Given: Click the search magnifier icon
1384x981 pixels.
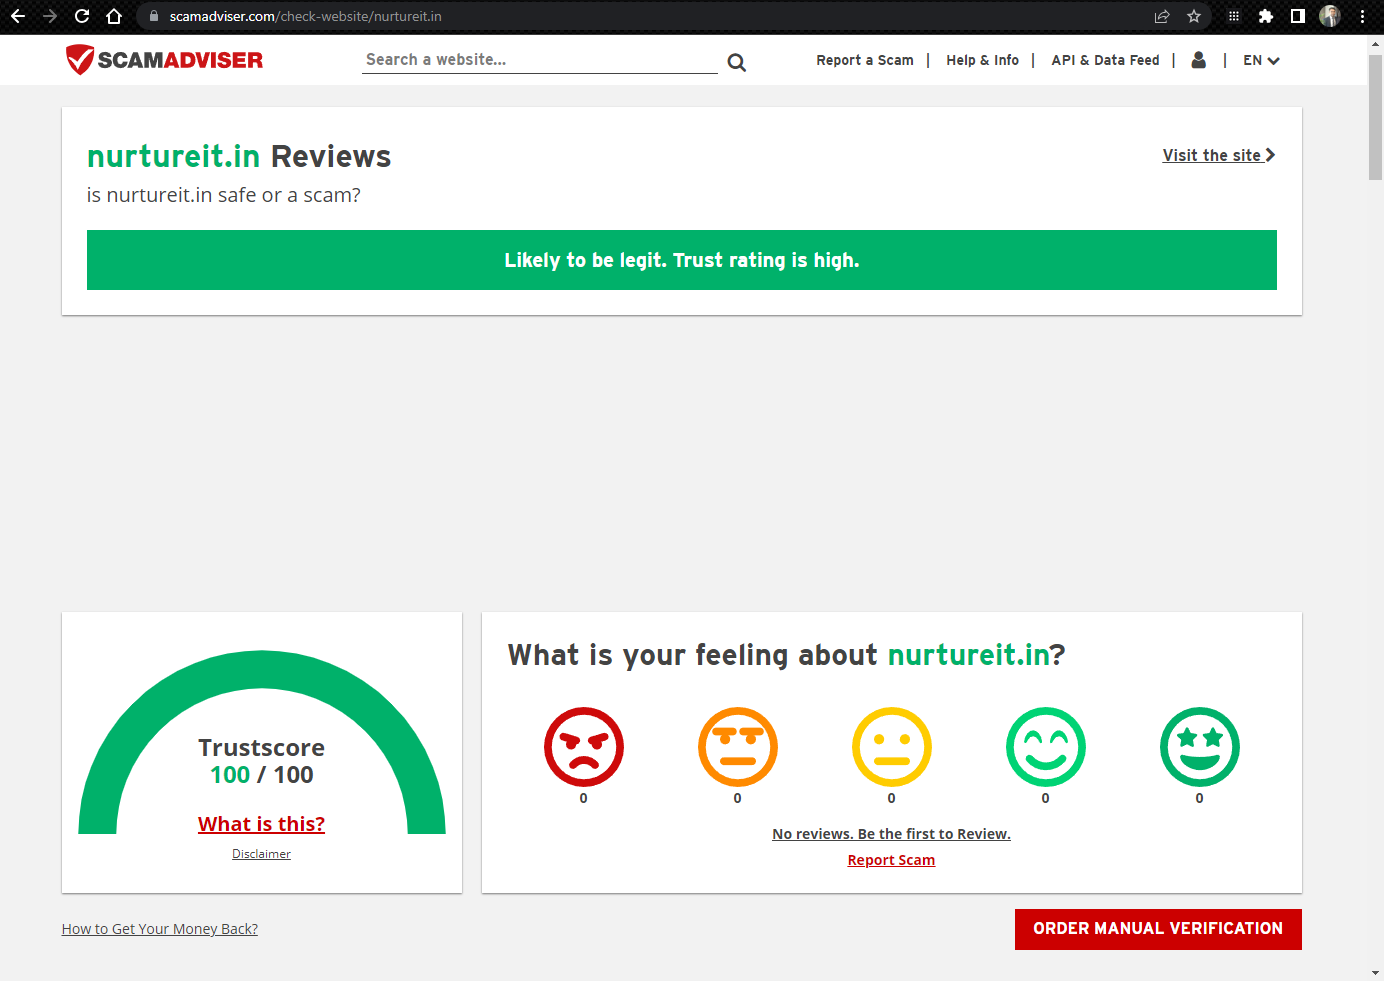Looking at the screenshot, I should click(x=737, y=62).
